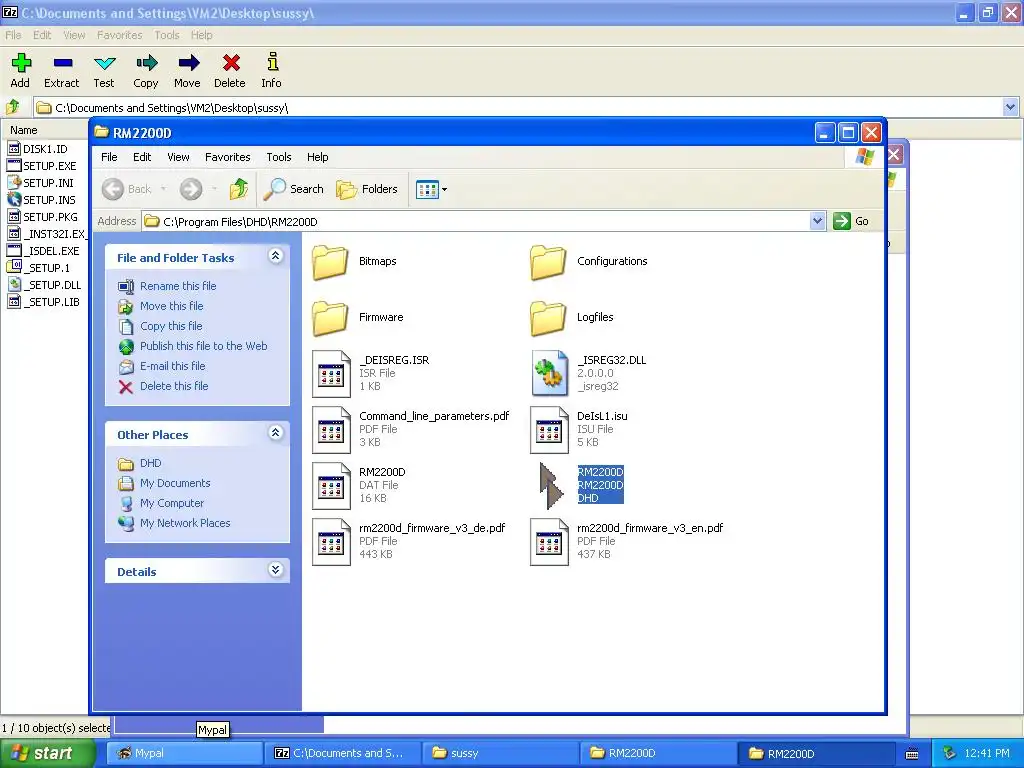Switch to sussy folder in taskbar
Image resolution: width=1024 pixels, height=768 pixels.
500,754
